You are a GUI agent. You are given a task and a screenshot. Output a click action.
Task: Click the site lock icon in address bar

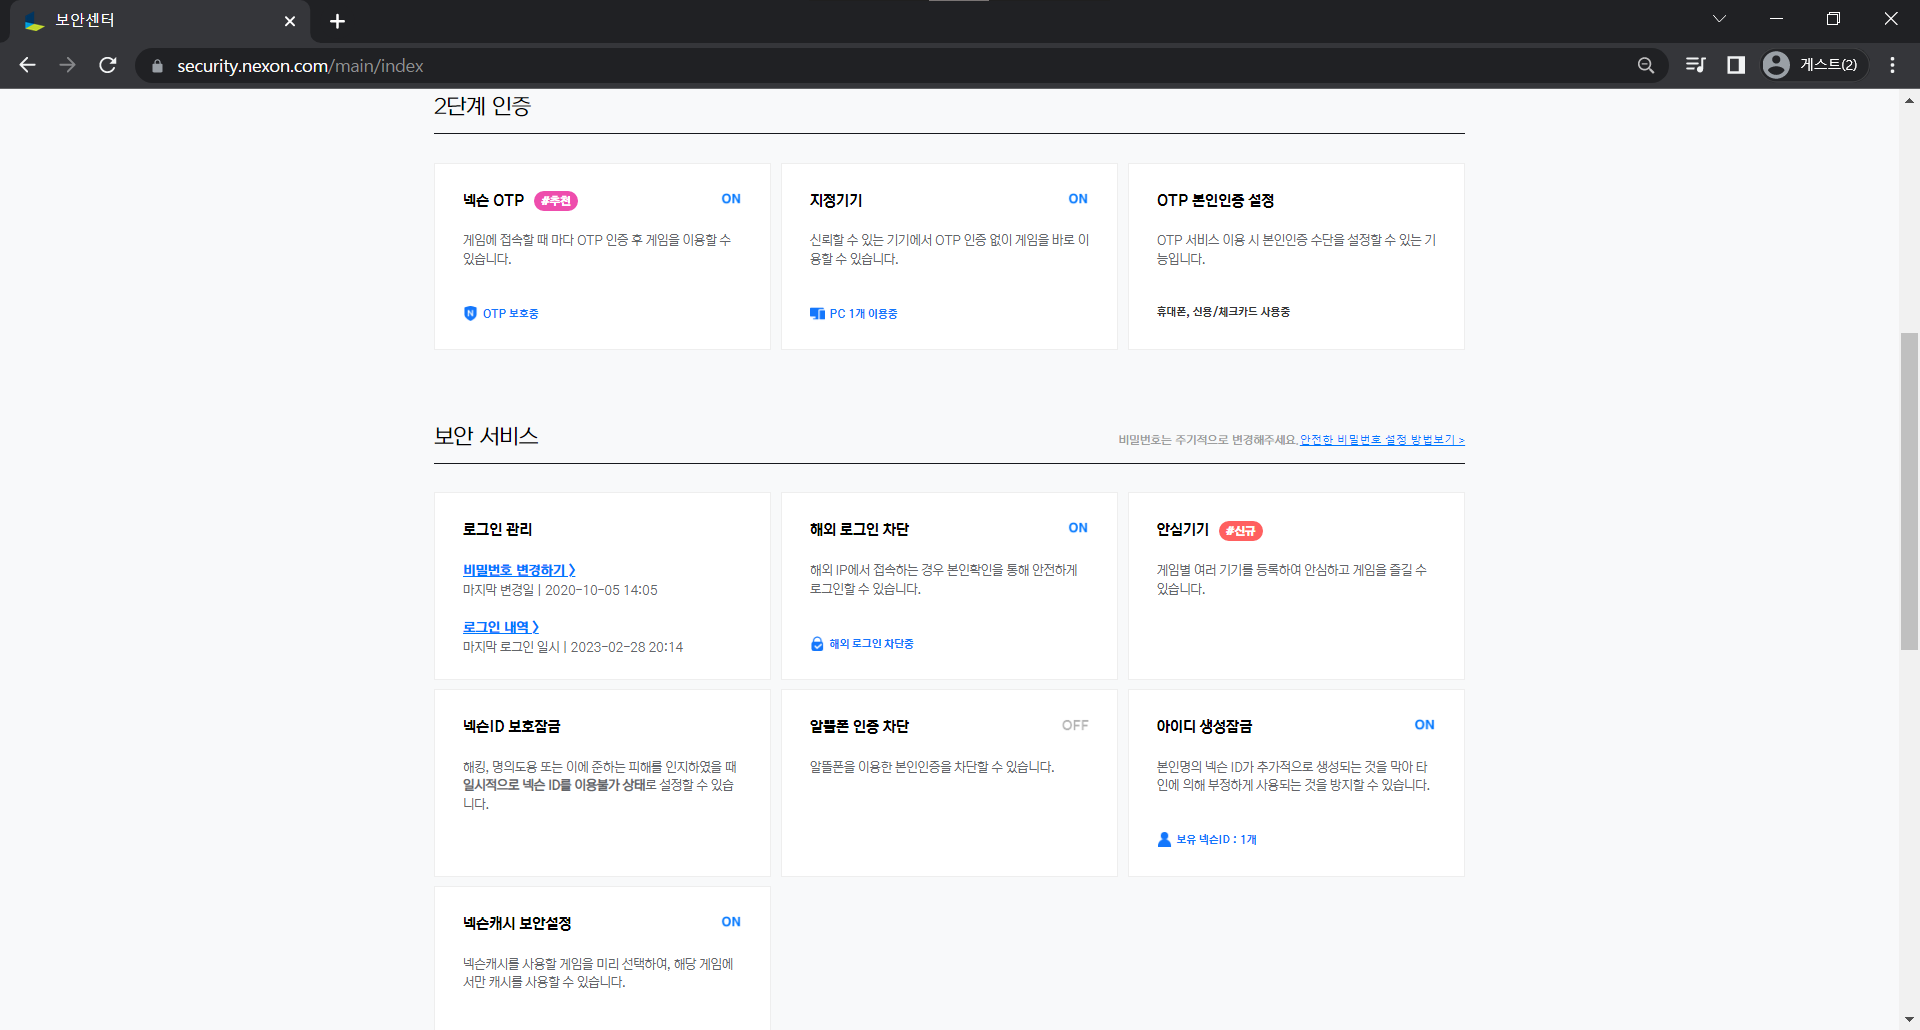point(157,66)
